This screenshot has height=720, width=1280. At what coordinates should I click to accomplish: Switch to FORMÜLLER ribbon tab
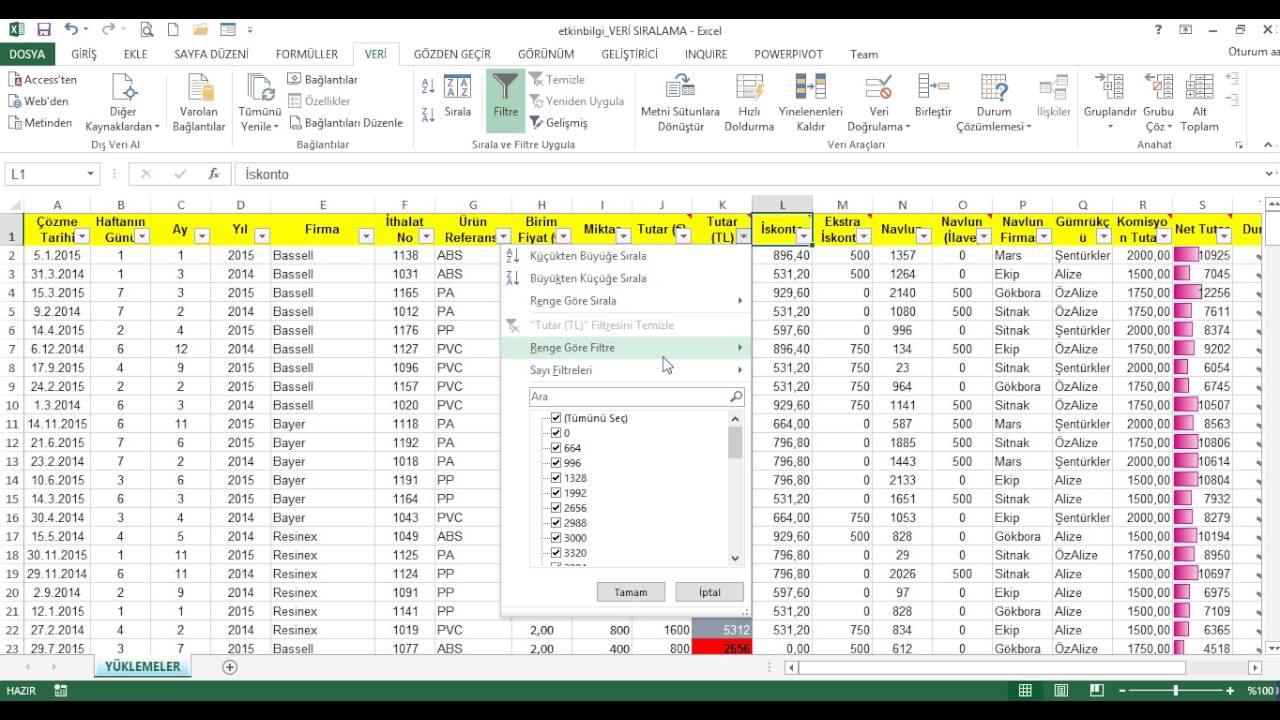click(307, 54)
